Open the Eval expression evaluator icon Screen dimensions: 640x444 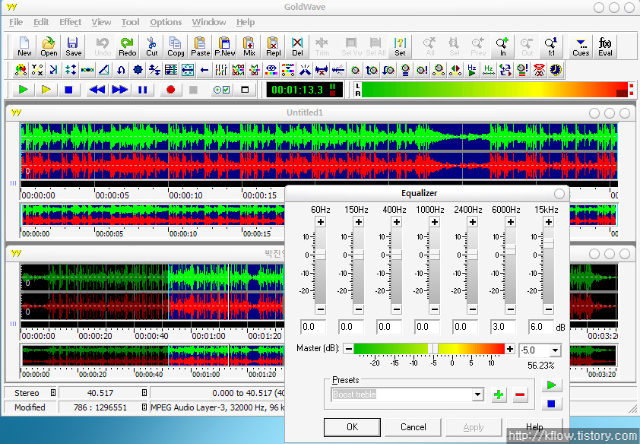[x=605, y=47]
